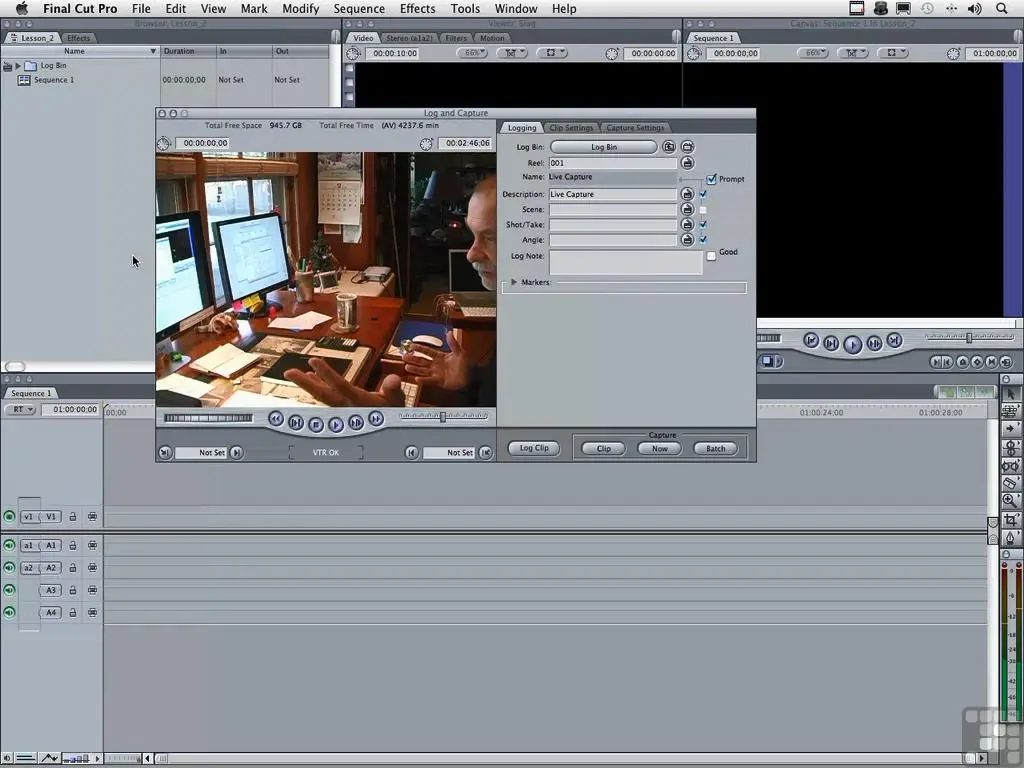The height and width of the screenshot is (768, 1024).
Task: Lock the A1 audio track
Action: [72, 545]
